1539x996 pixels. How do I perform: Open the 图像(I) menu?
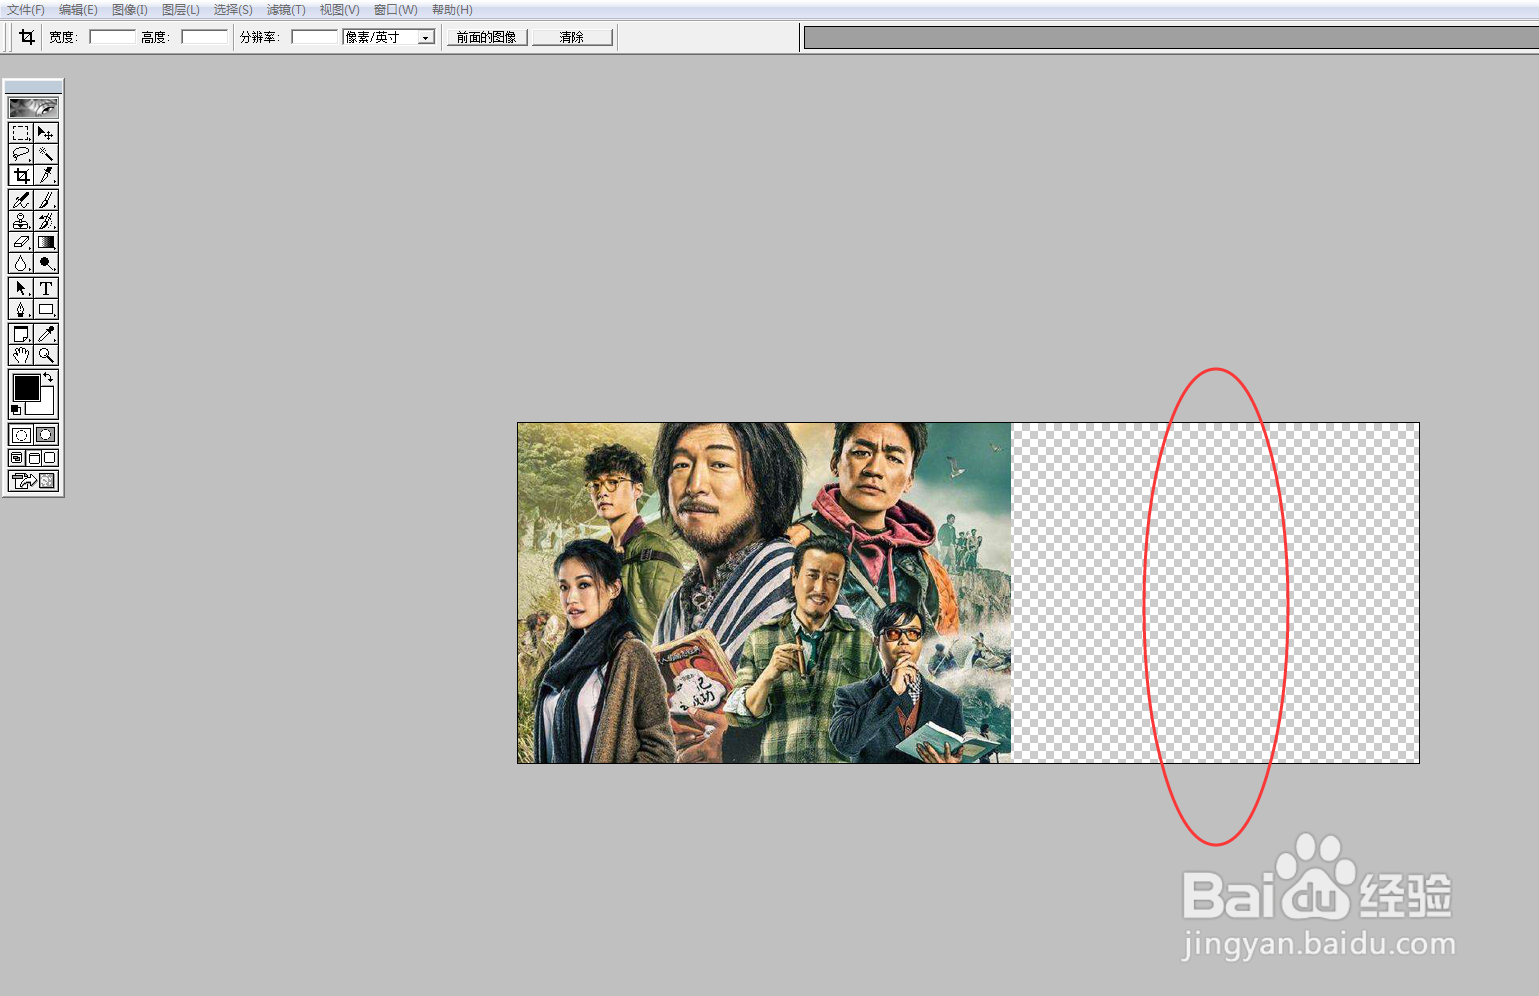click(x=130, y=9)
